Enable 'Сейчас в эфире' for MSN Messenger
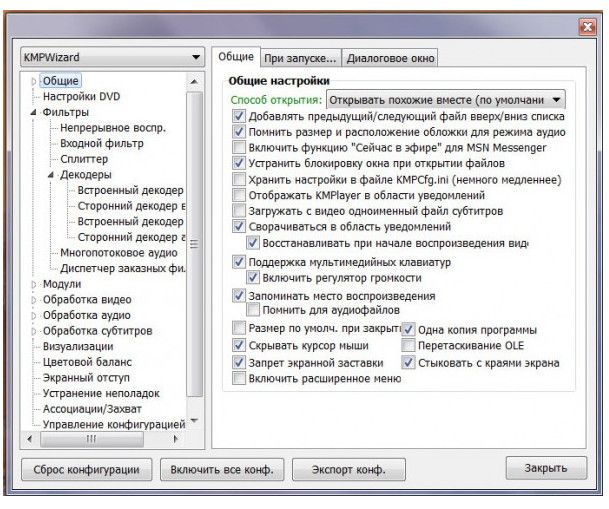The height and width of the screenshot is (509, 609). pyautogui.click(x=239, y=148)
